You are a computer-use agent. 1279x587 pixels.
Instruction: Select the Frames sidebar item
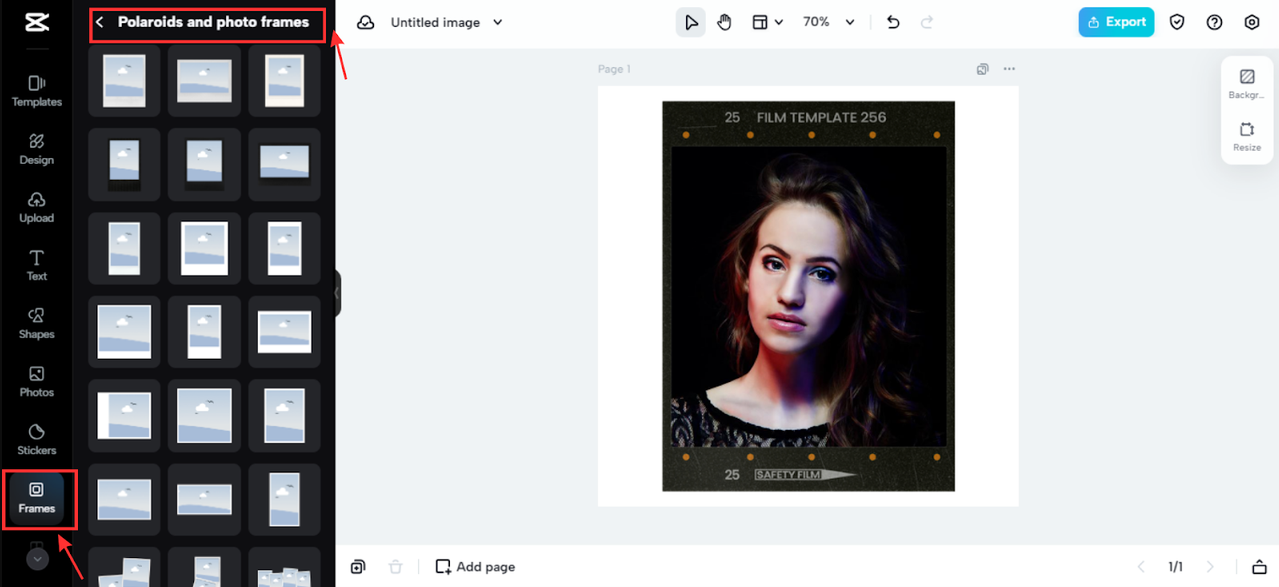click(x=36, y=498)
